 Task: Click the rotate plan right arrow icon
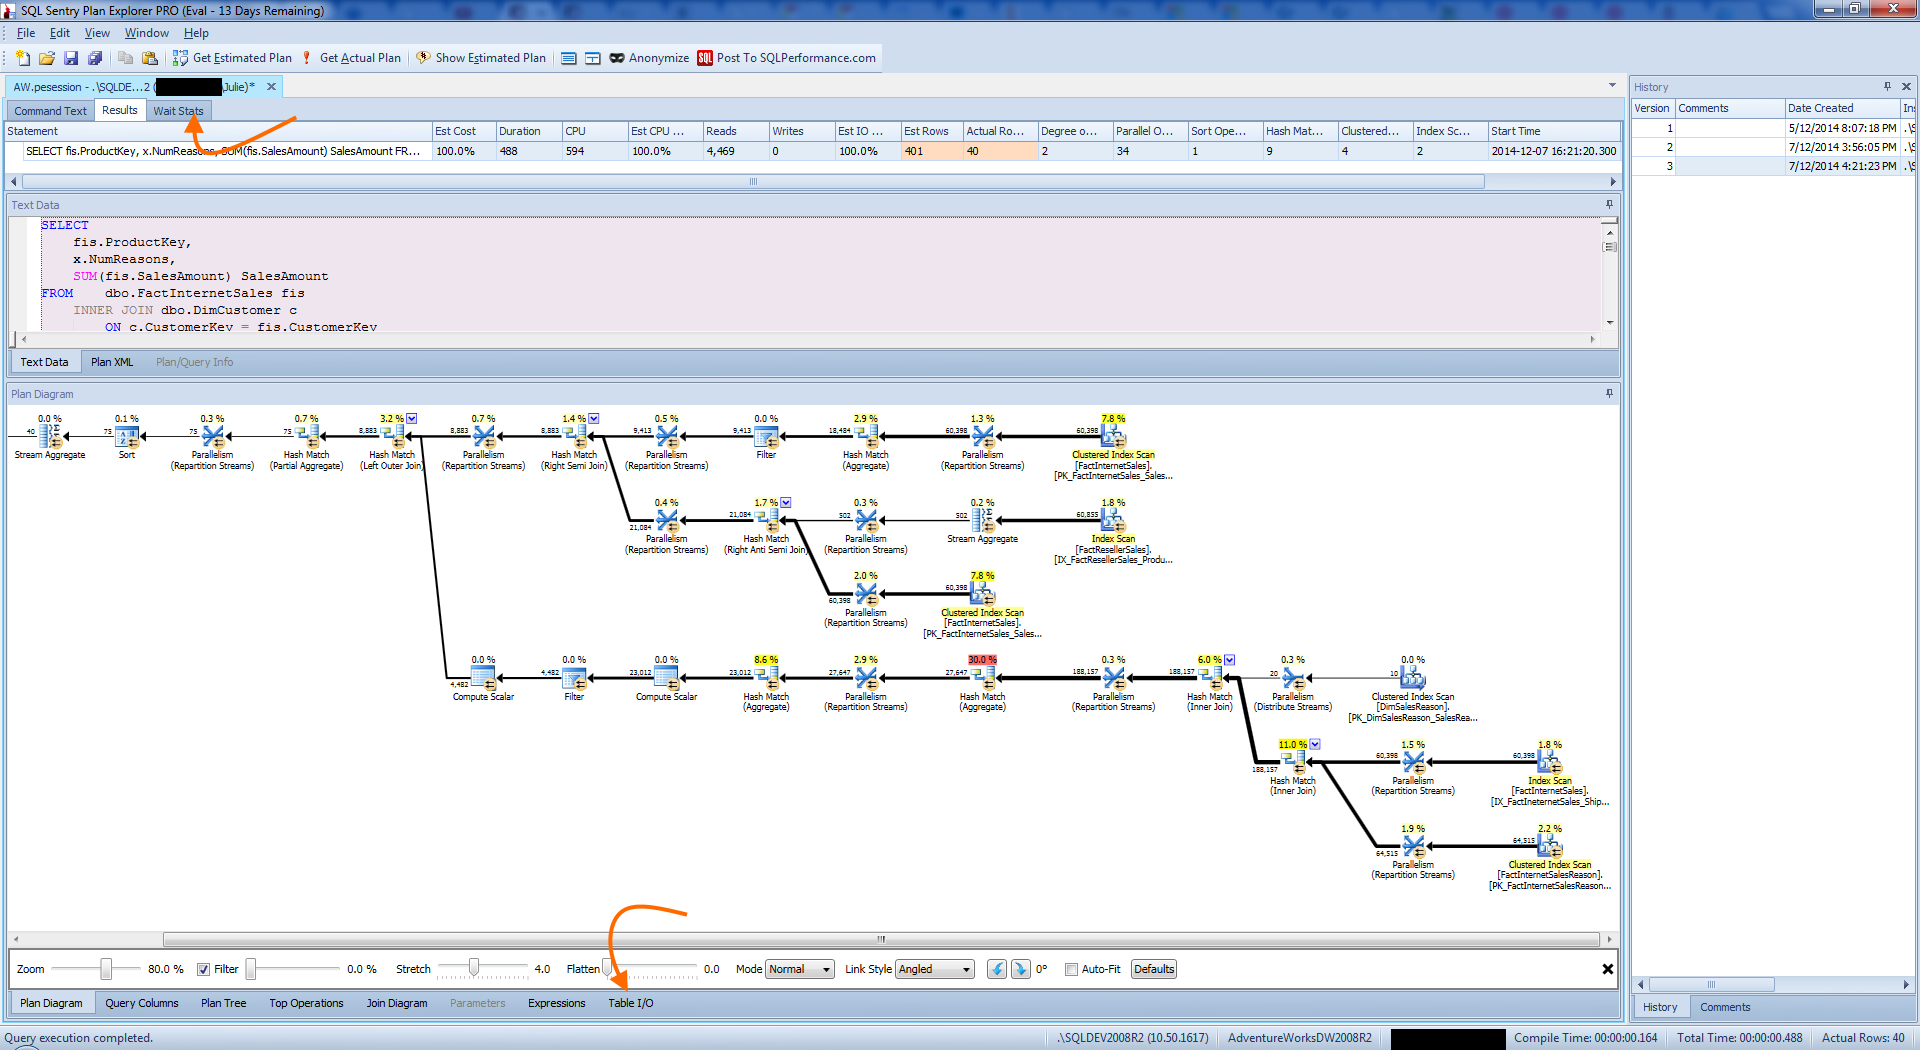1020,969
